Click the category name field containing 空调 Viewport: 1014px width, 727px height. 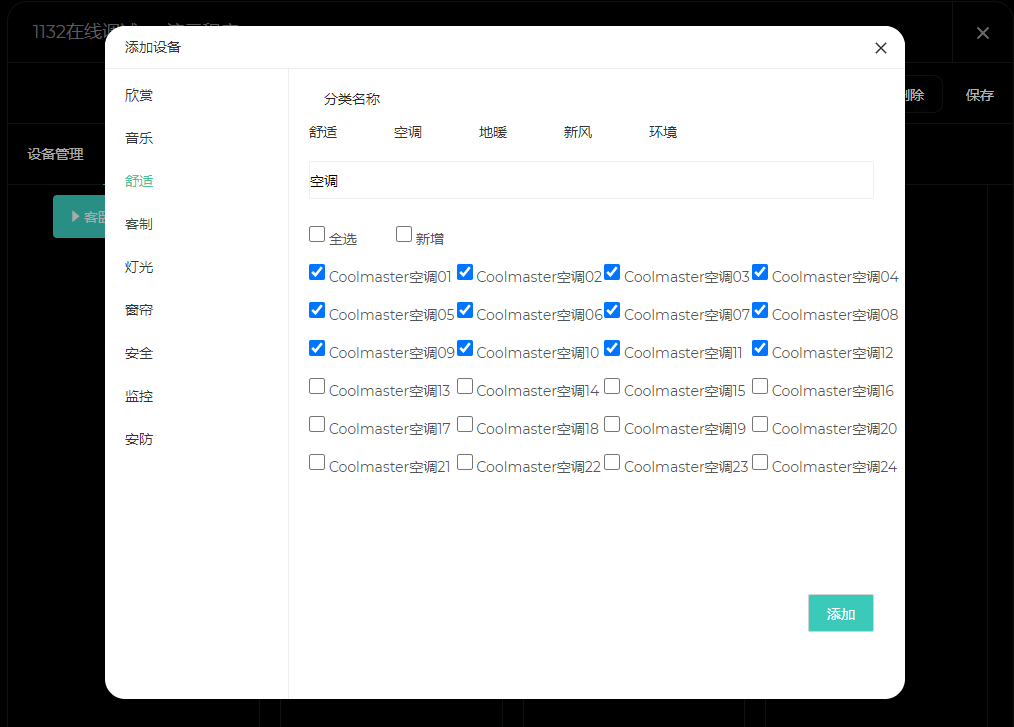coord(591,180)
